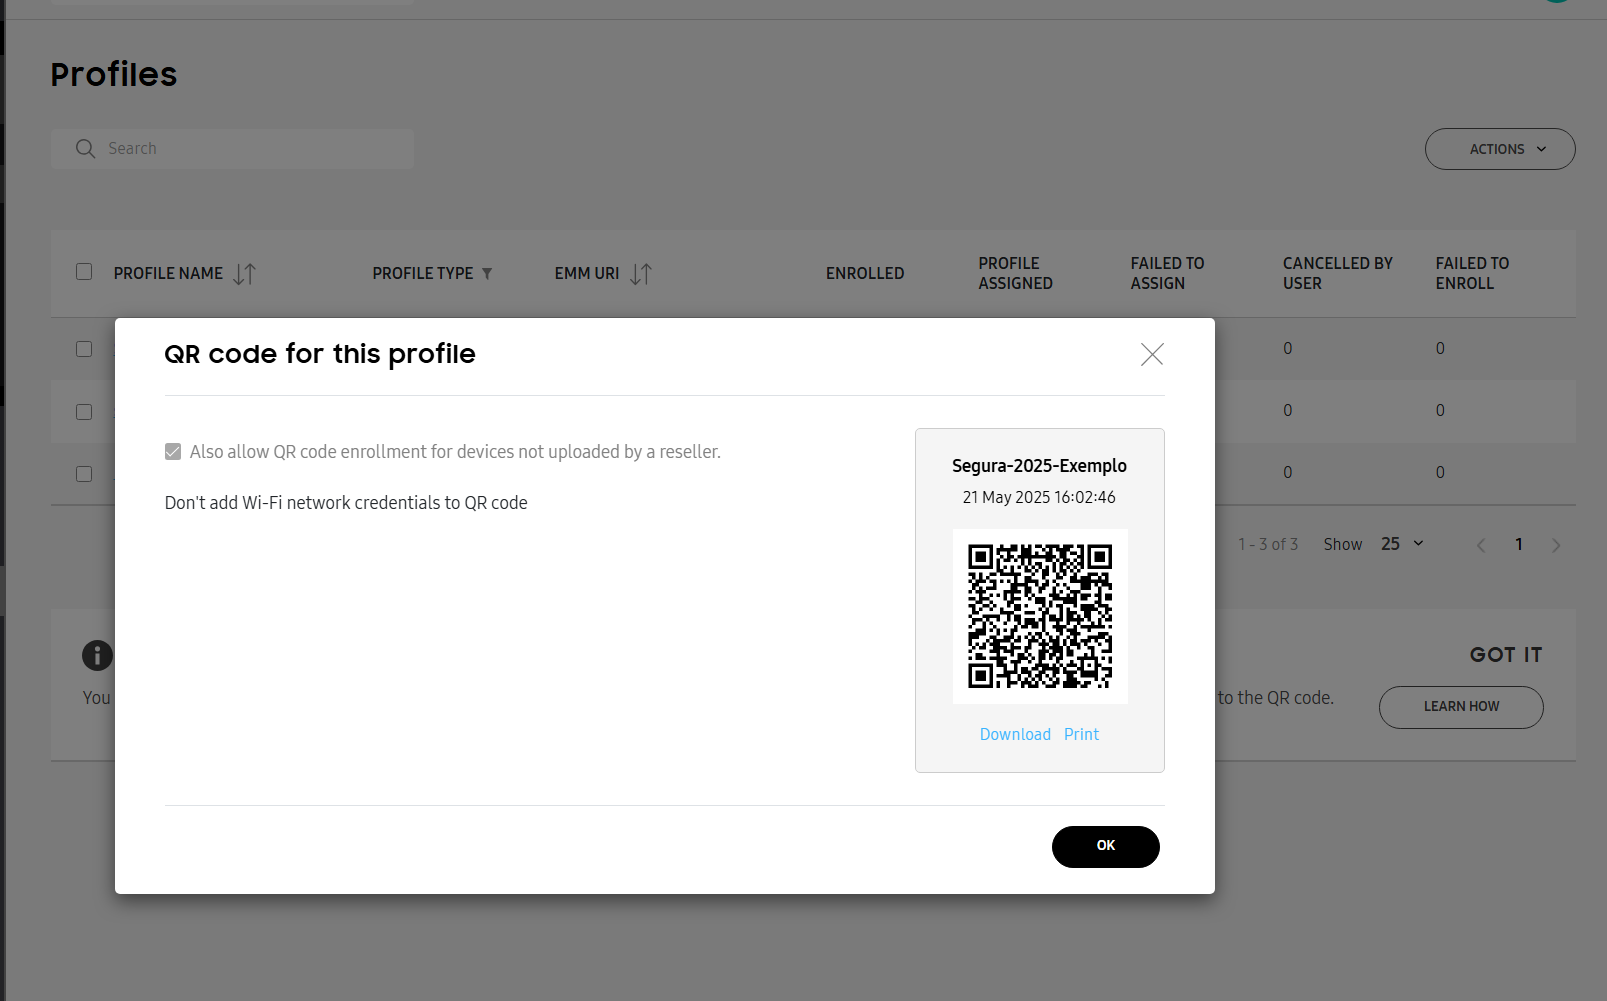Download the QR code image
The image size is (1607, 1001).
(x=1015, y=734)
